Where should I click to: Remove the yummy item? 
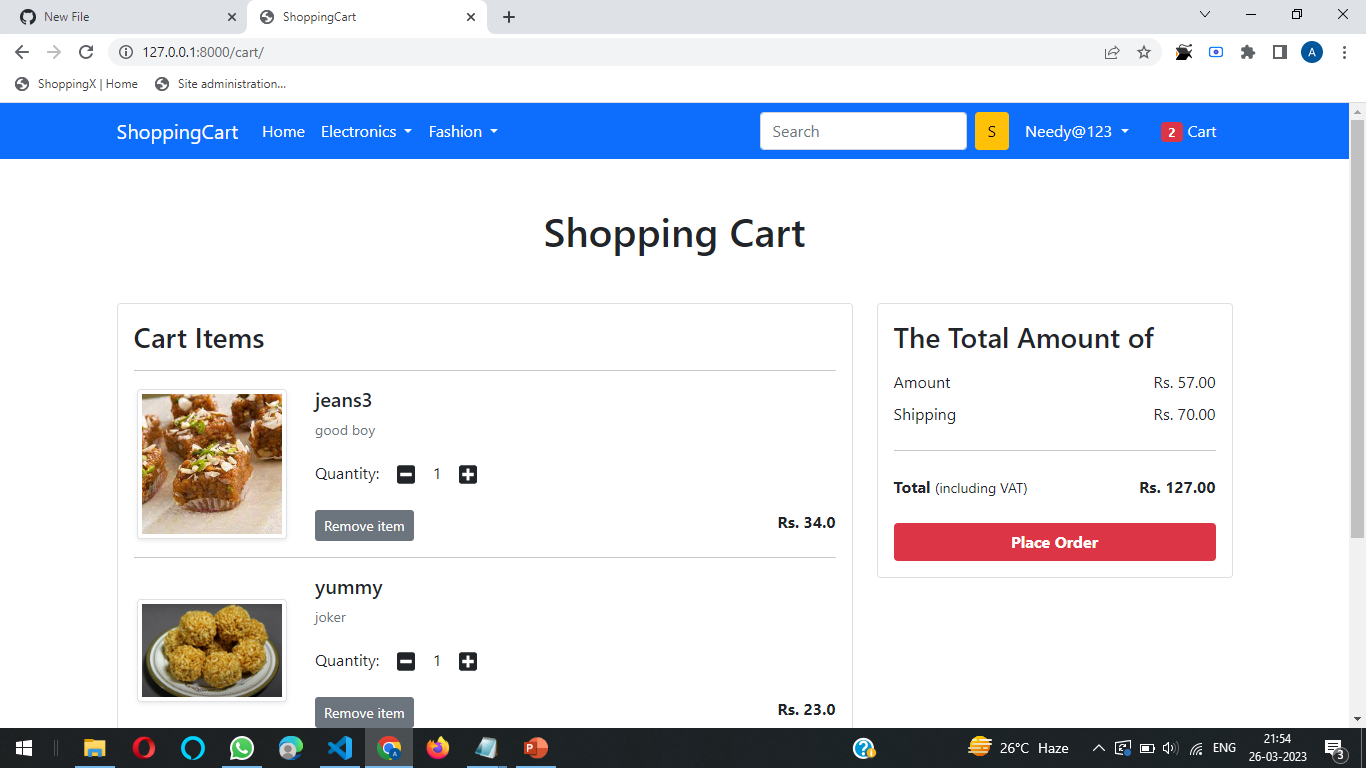click(364, 713)
